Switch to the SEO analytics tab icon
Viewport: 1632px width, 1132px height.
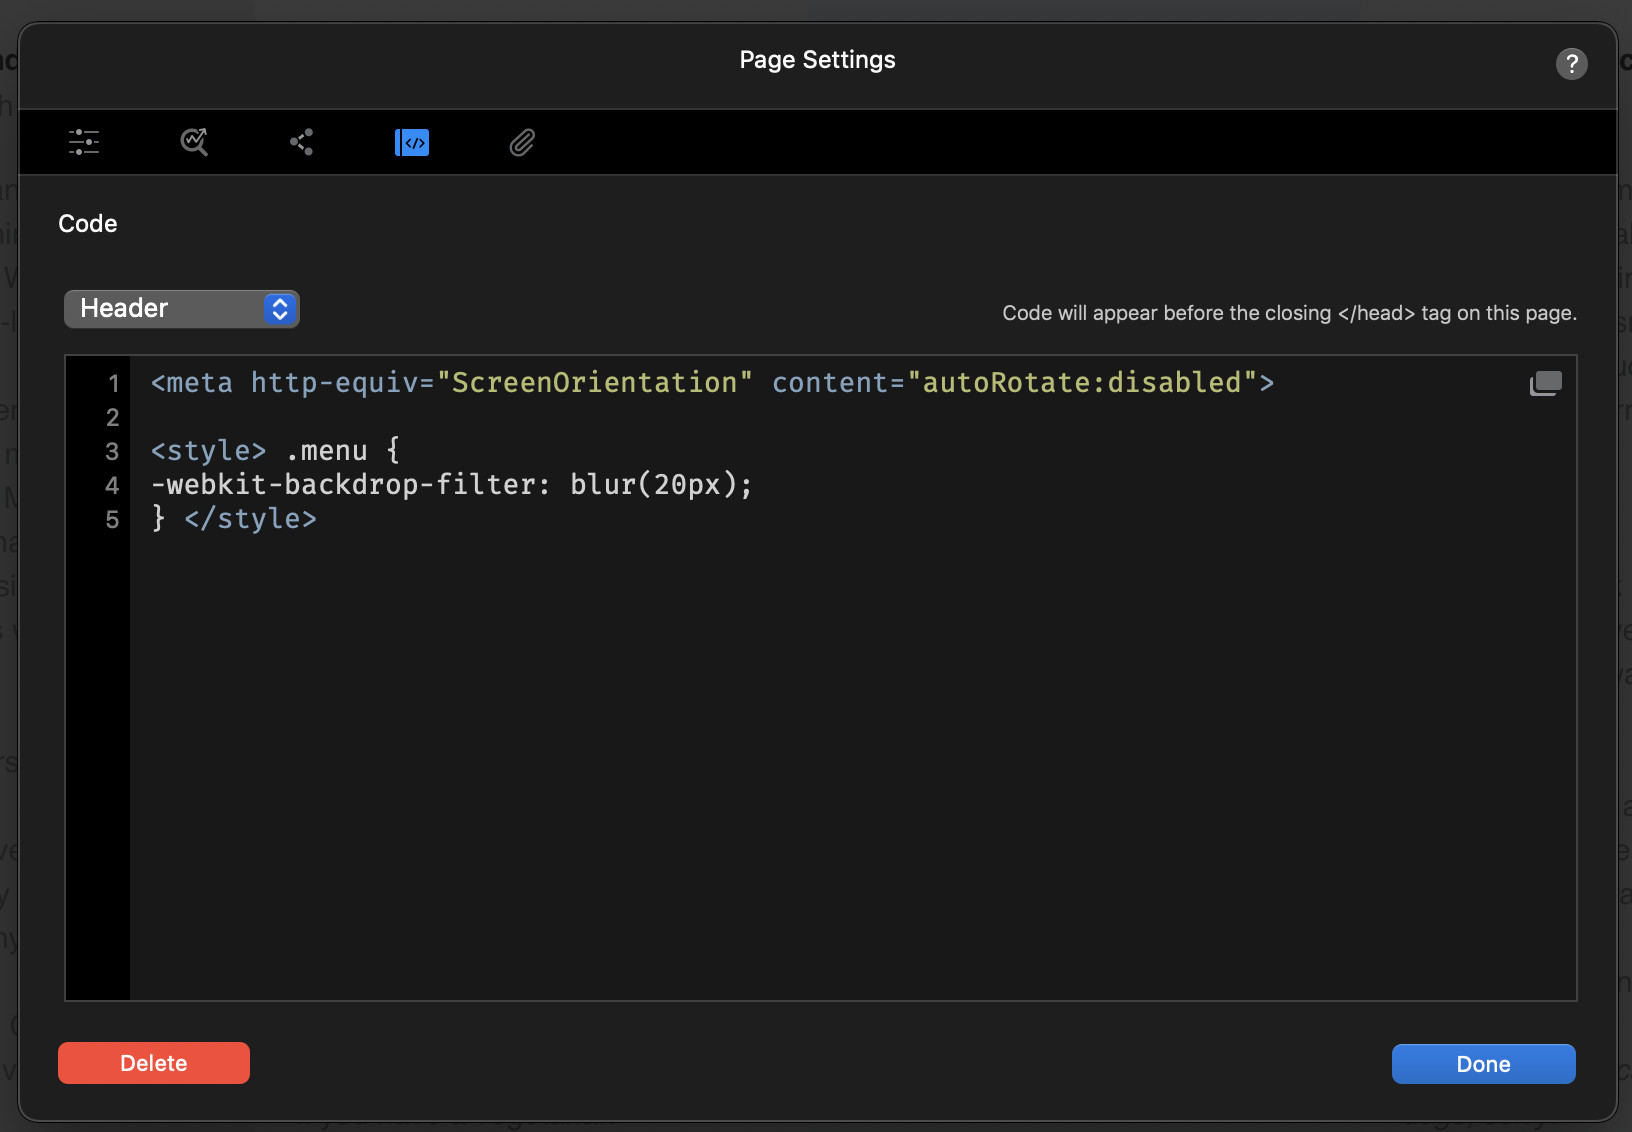[x=194, y=142]
